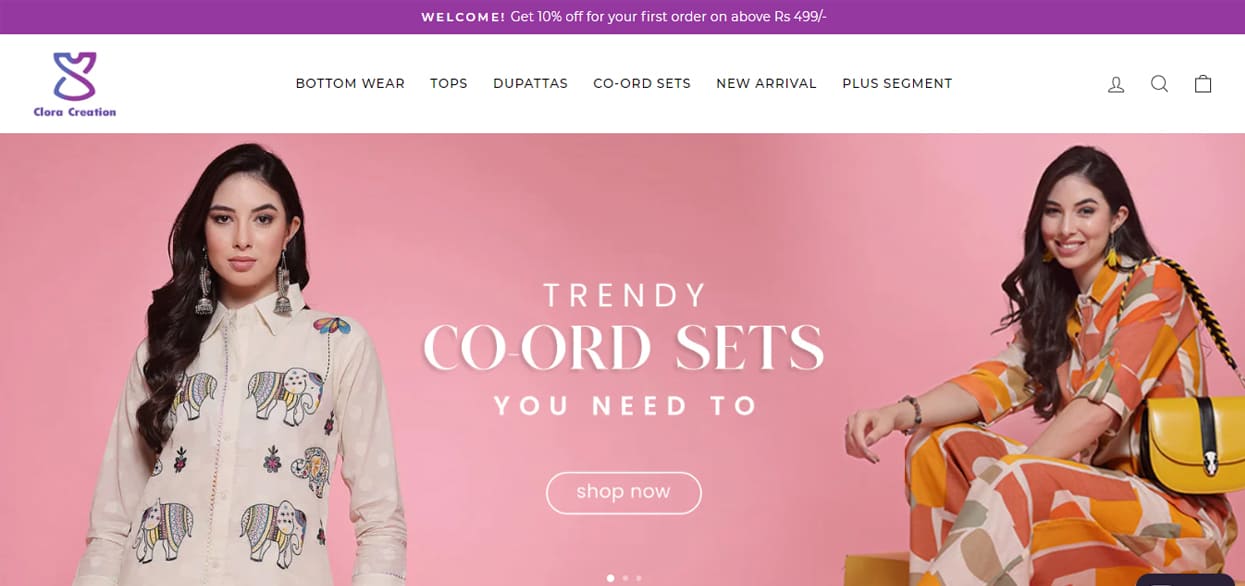This screenshot has height=586, width=1245.
Task: Click the shop now button
Action: [623, 492]
